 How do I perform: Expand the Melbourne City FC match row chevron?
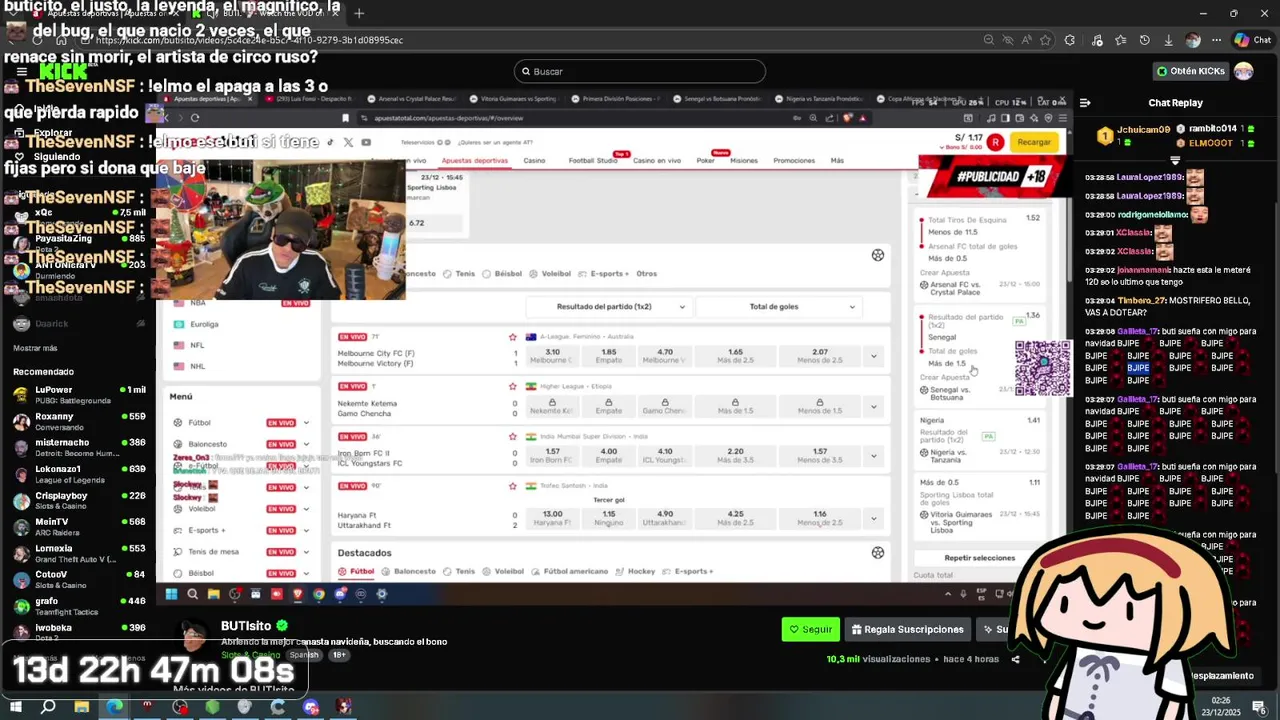point(873,356)
